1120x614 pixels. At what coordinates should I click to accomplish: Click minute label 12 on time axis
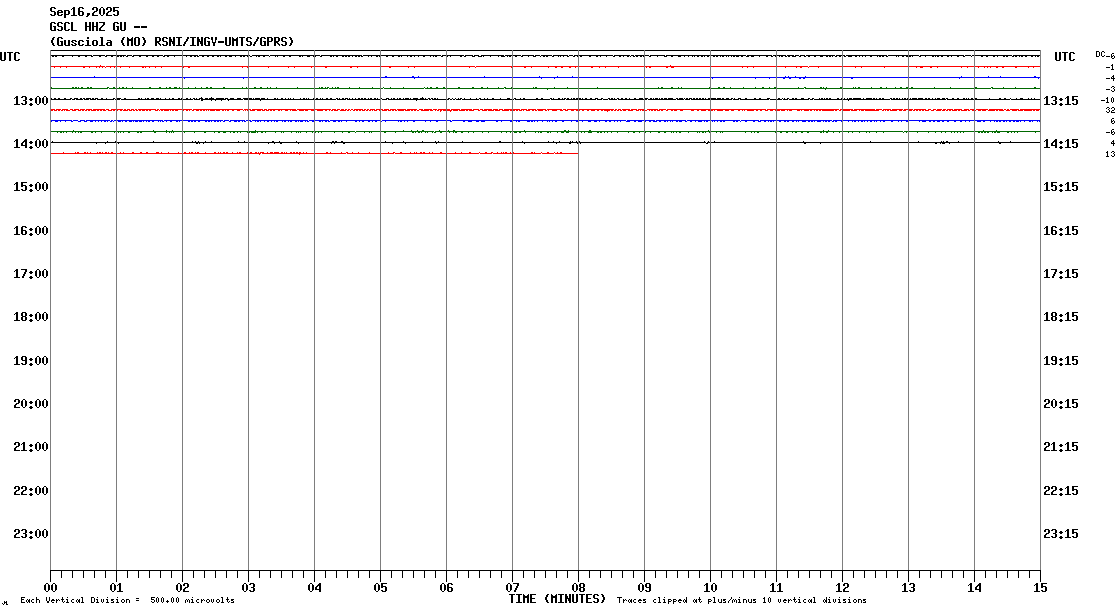[x=842, y=588]
